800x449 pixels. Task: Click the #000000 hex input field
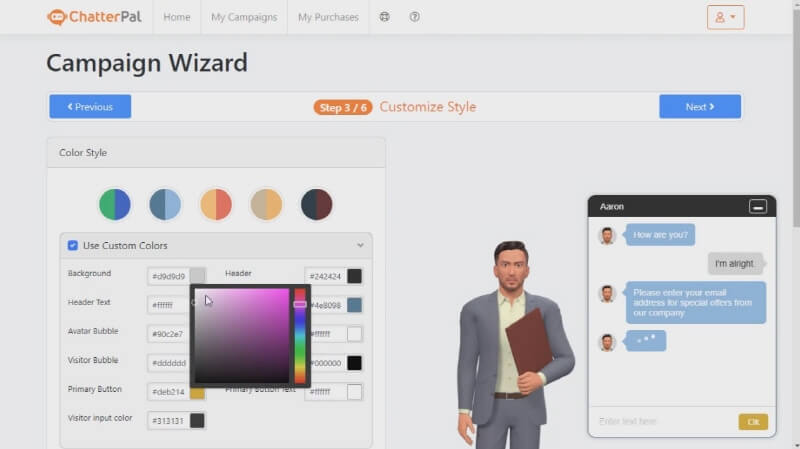[x=328, y=363]
